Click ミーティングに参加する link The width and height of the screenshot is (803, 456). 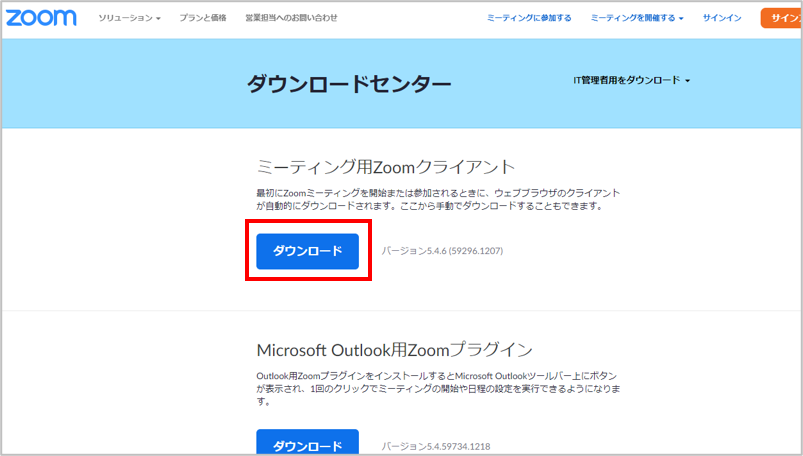pyautogui.click(x=529, y=18)
